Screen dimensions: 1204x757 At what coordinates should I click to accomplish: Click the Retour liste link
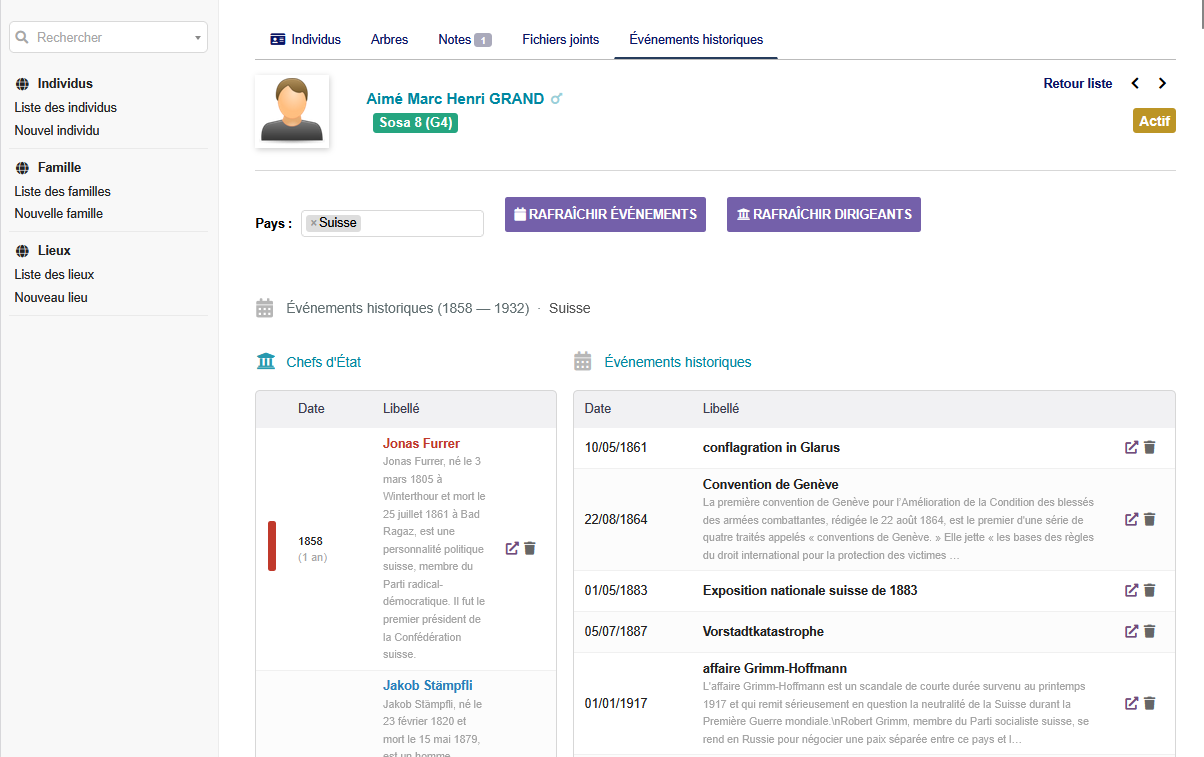pos(1077,84)
